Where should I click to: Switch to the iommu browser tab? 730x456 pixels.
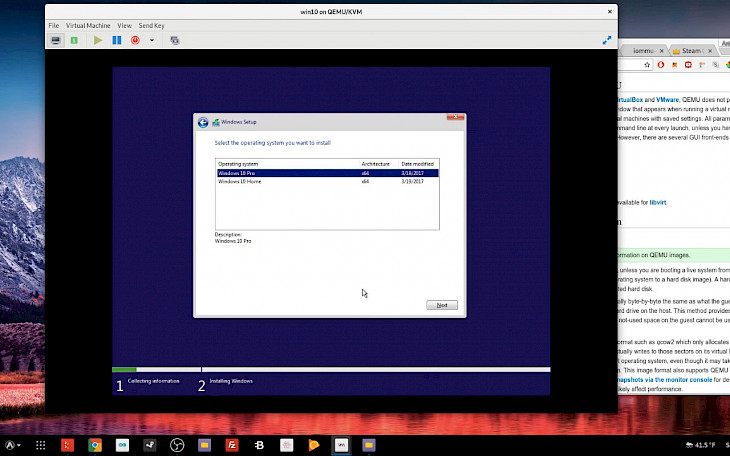pos(643,51)
